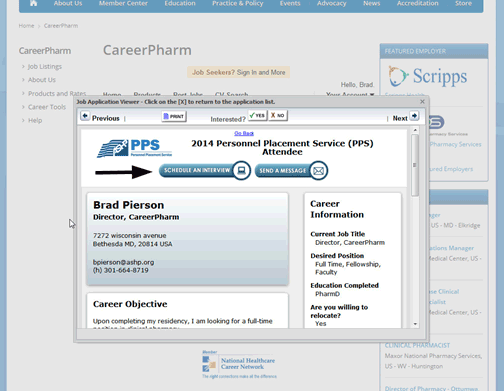
Task: Click the viewer's vertical scrollbar thumb
Action: coord(415,165)
